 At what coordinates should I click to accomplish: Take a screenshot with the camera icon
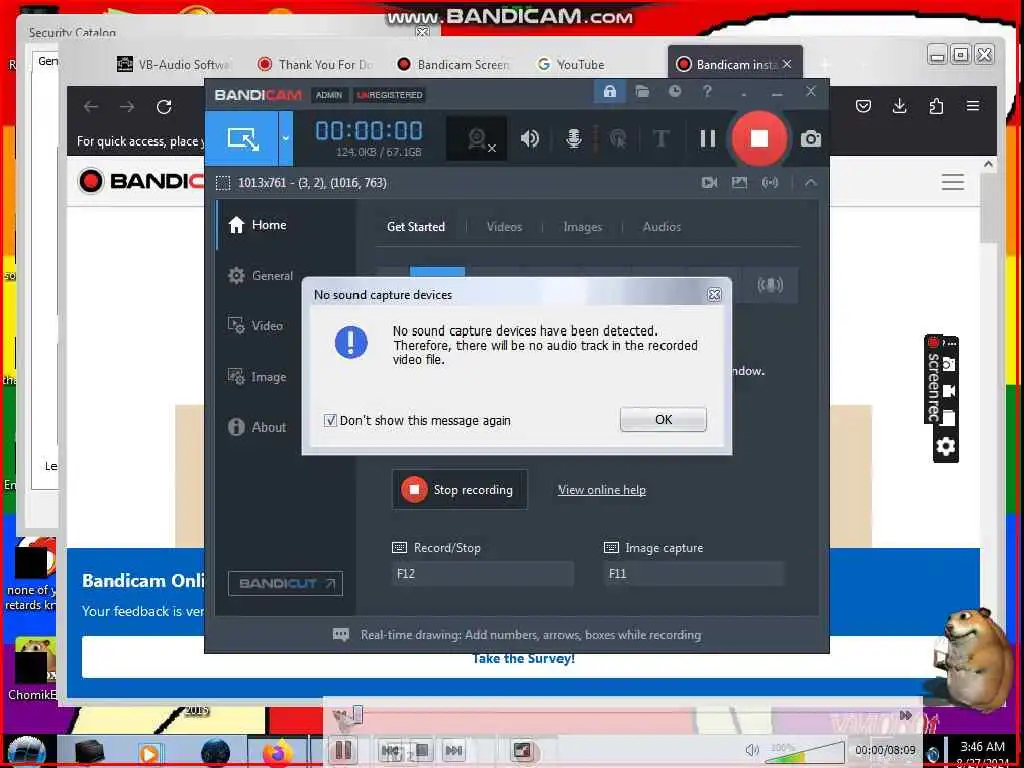pos(810,138)
